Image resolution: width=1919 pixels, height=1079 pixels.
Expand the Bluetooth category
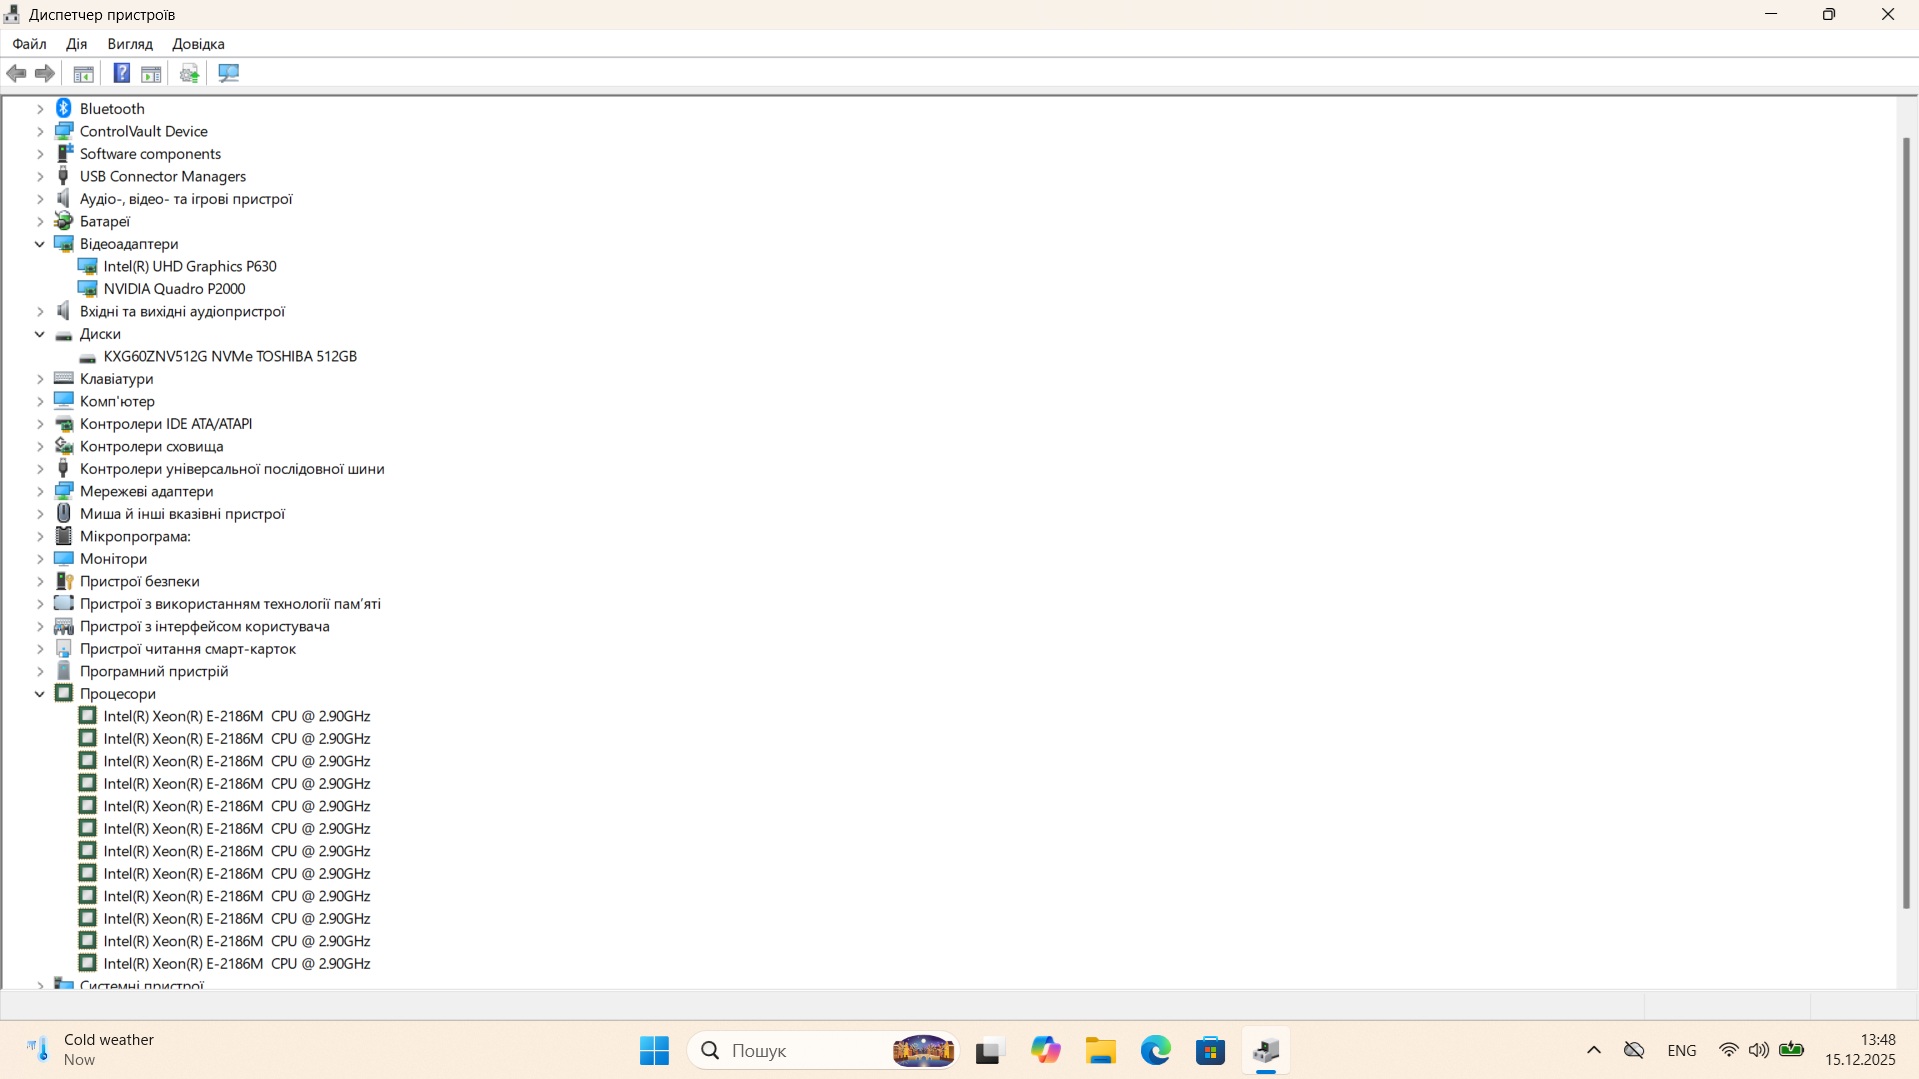[x=40, y=109]
